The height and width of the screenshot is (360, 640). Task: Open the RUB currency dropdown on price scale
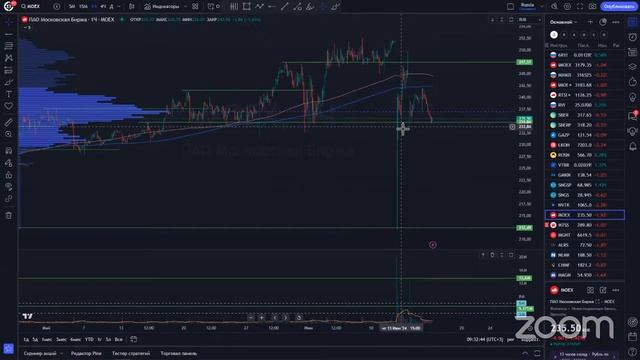pos(529,20)
